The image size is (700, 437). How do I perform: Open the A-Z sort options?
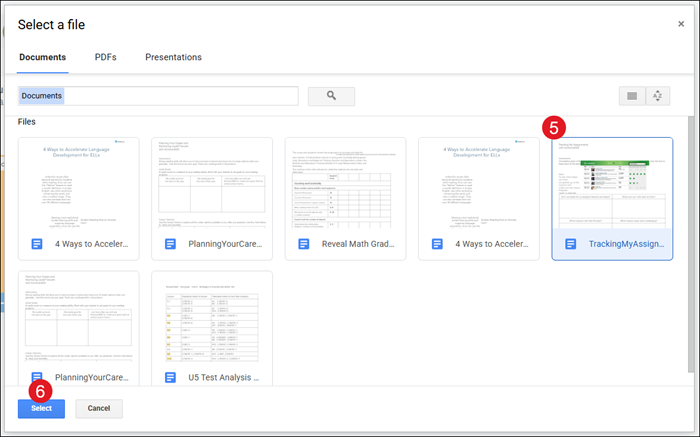pos(657,96)
